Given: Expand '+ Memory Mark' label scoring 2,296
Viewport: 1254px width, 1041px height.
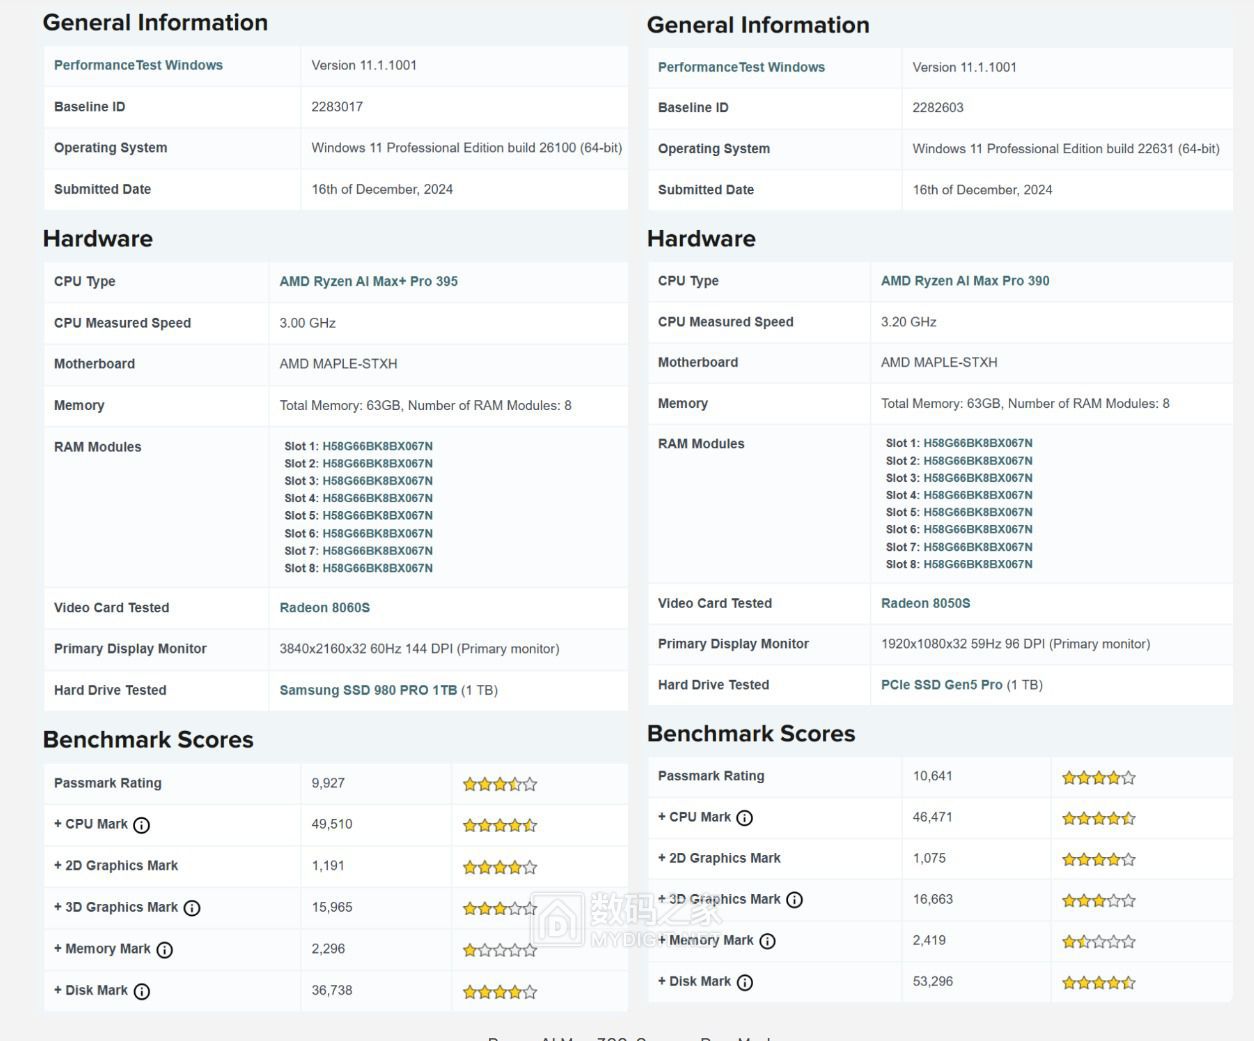Looking at the screenshot, I should [x=102, y=949].
